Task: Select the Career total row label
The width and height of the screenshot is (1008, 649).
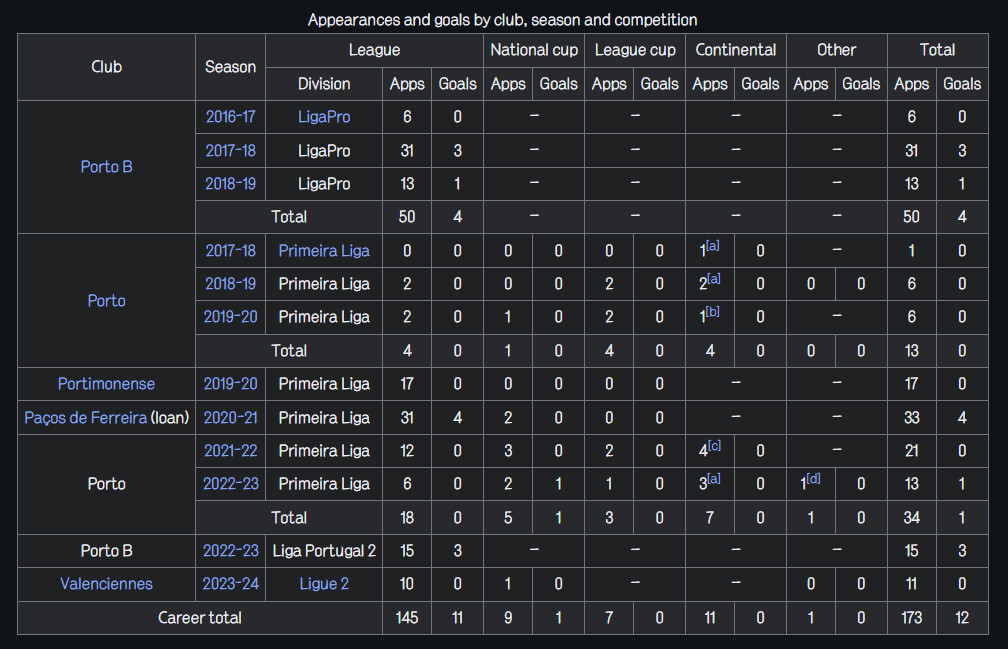Action: click(x=200, y=618)
